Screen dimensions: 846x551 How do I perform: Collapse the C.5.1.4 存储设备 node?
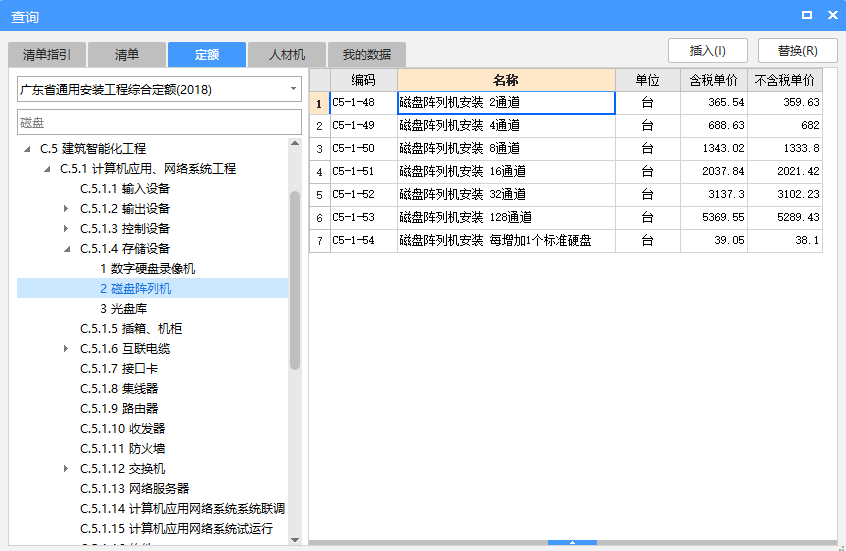(x=66, y=249)
